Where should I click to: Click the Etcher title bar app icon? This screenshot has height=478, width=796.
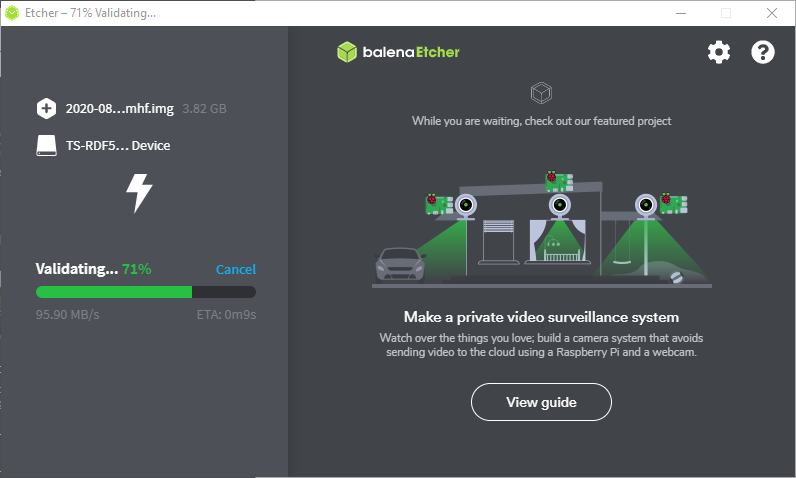pos(12,13)
